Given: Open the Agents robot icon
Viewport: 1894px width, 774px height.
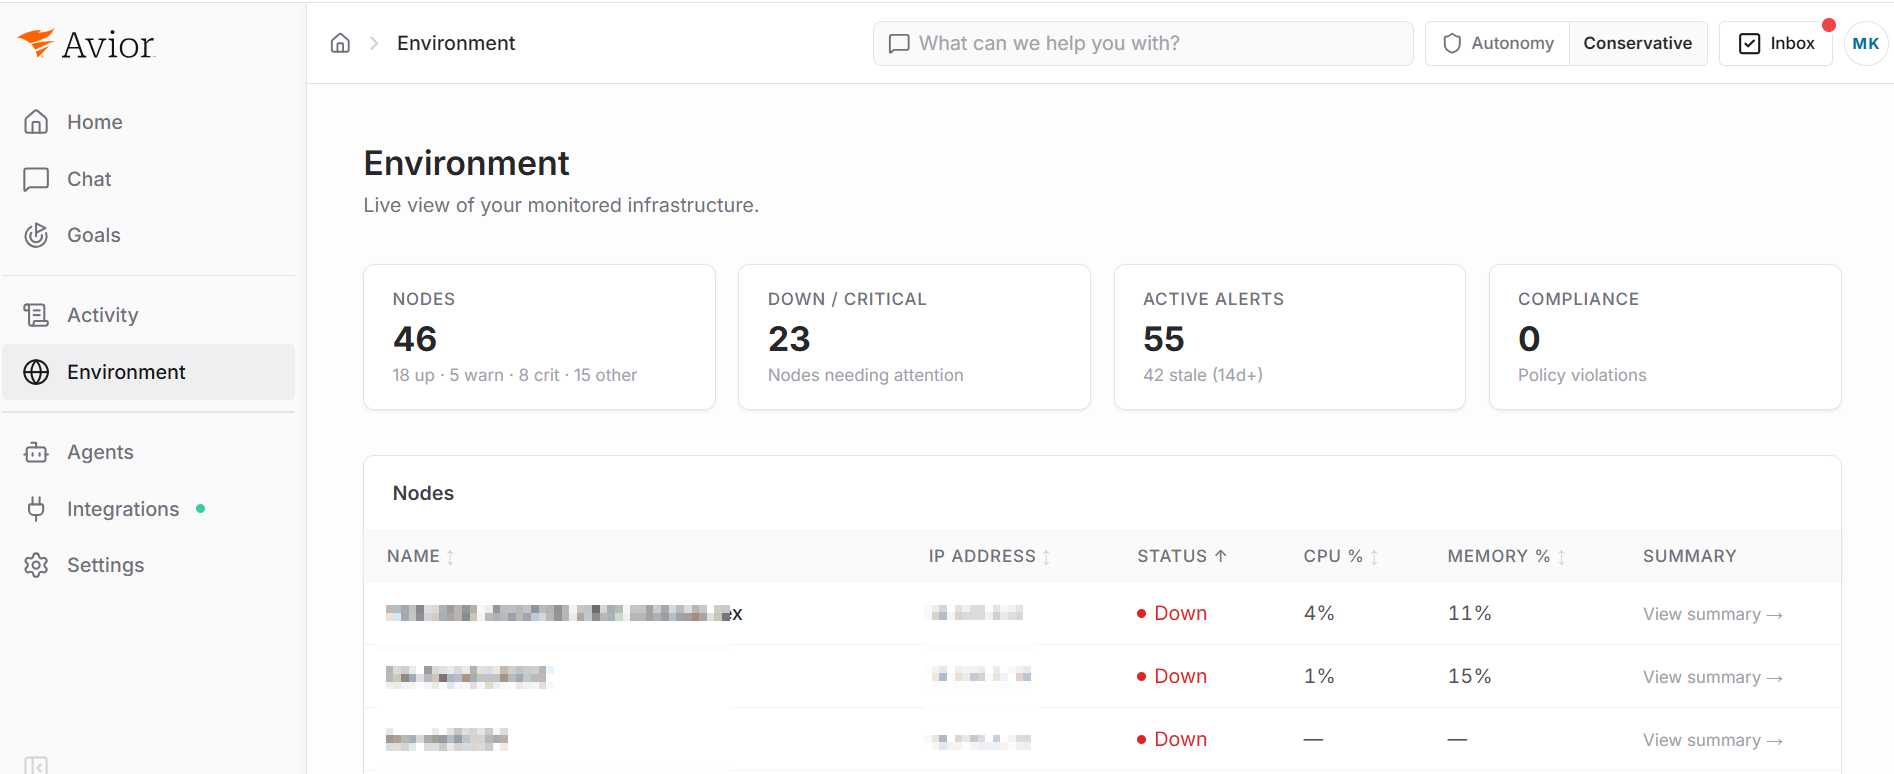Looking at the screenshot, I should click(x=36, y=452).
